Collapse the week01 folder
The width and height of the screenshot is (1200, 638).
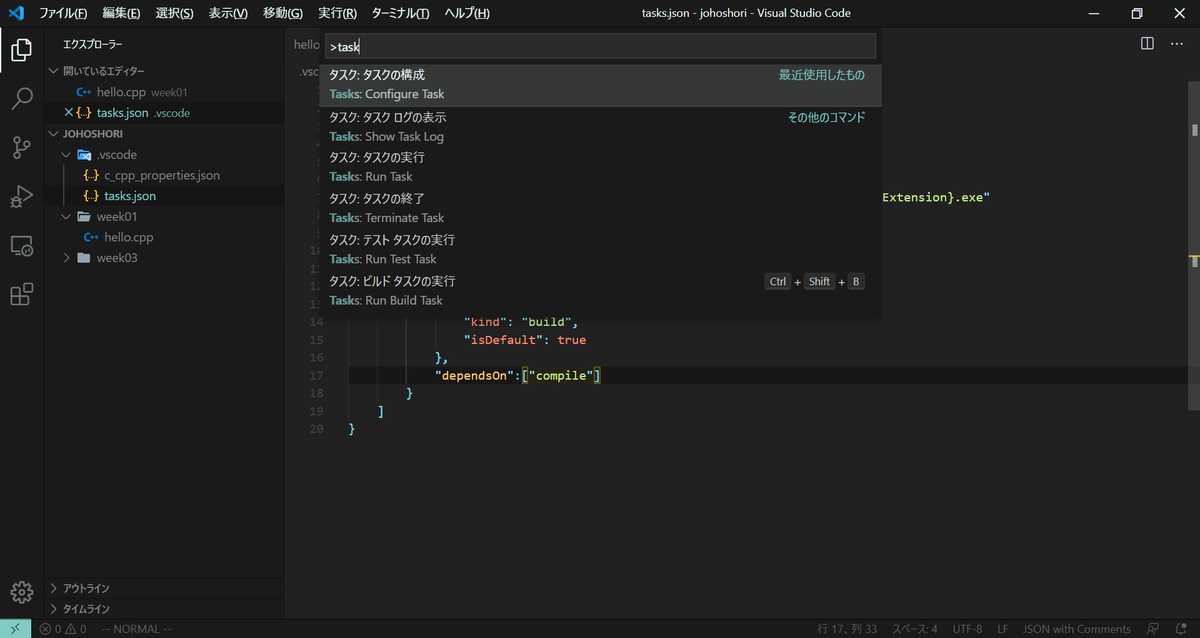tap(66, 217)
